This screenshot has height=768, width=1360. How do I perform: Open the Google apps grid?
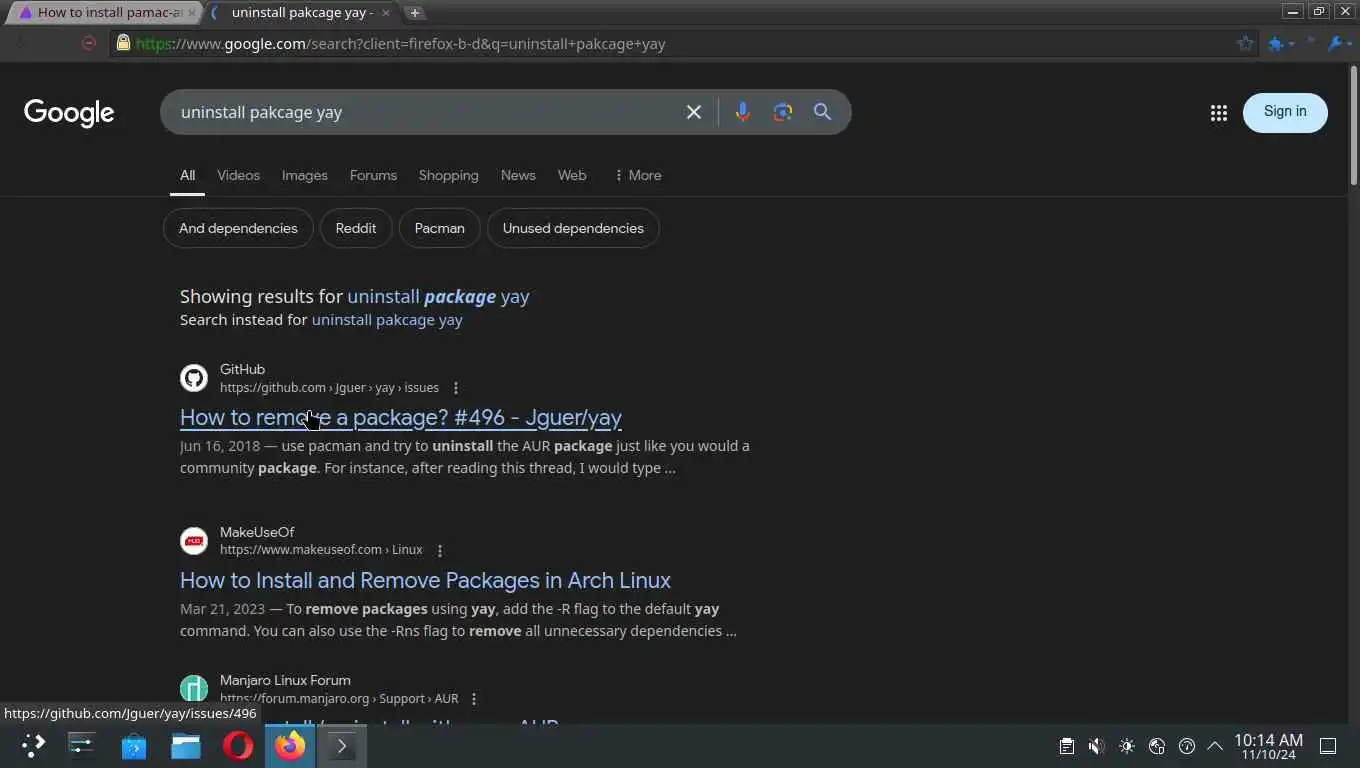pyautogui.click(x=1218, y=113)
